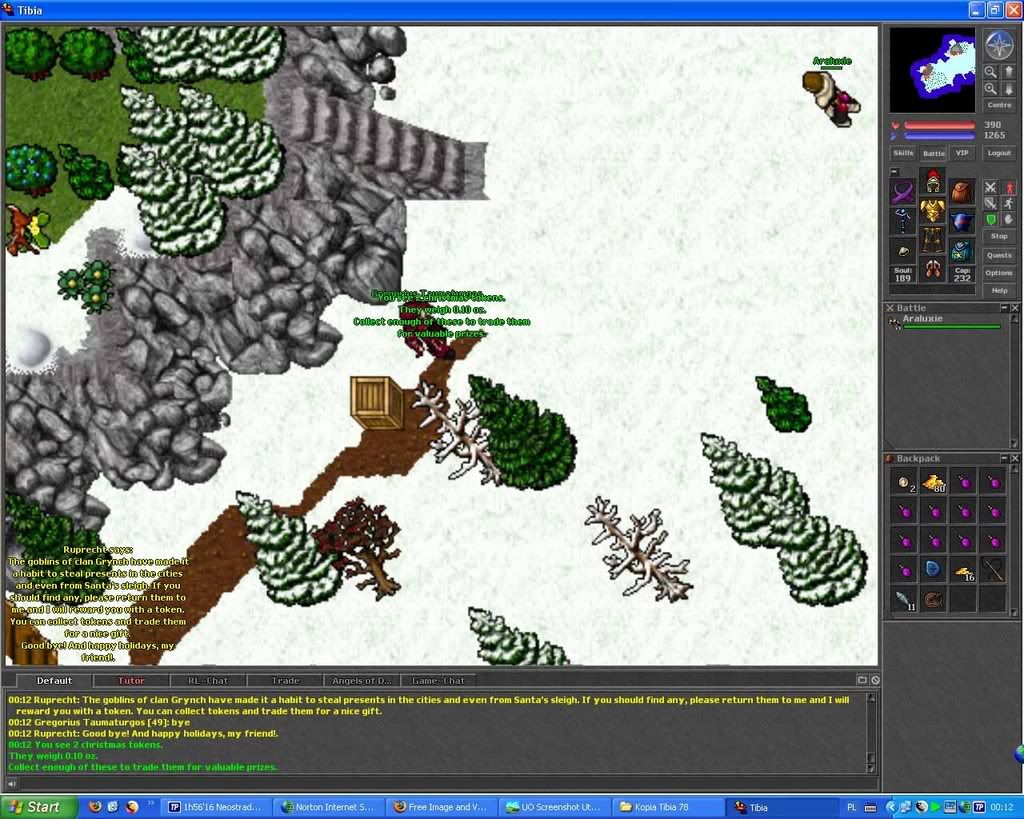Enable offensive fight mode (crossed swords)
Screen dimensions: 1024x819
(991, 188)
